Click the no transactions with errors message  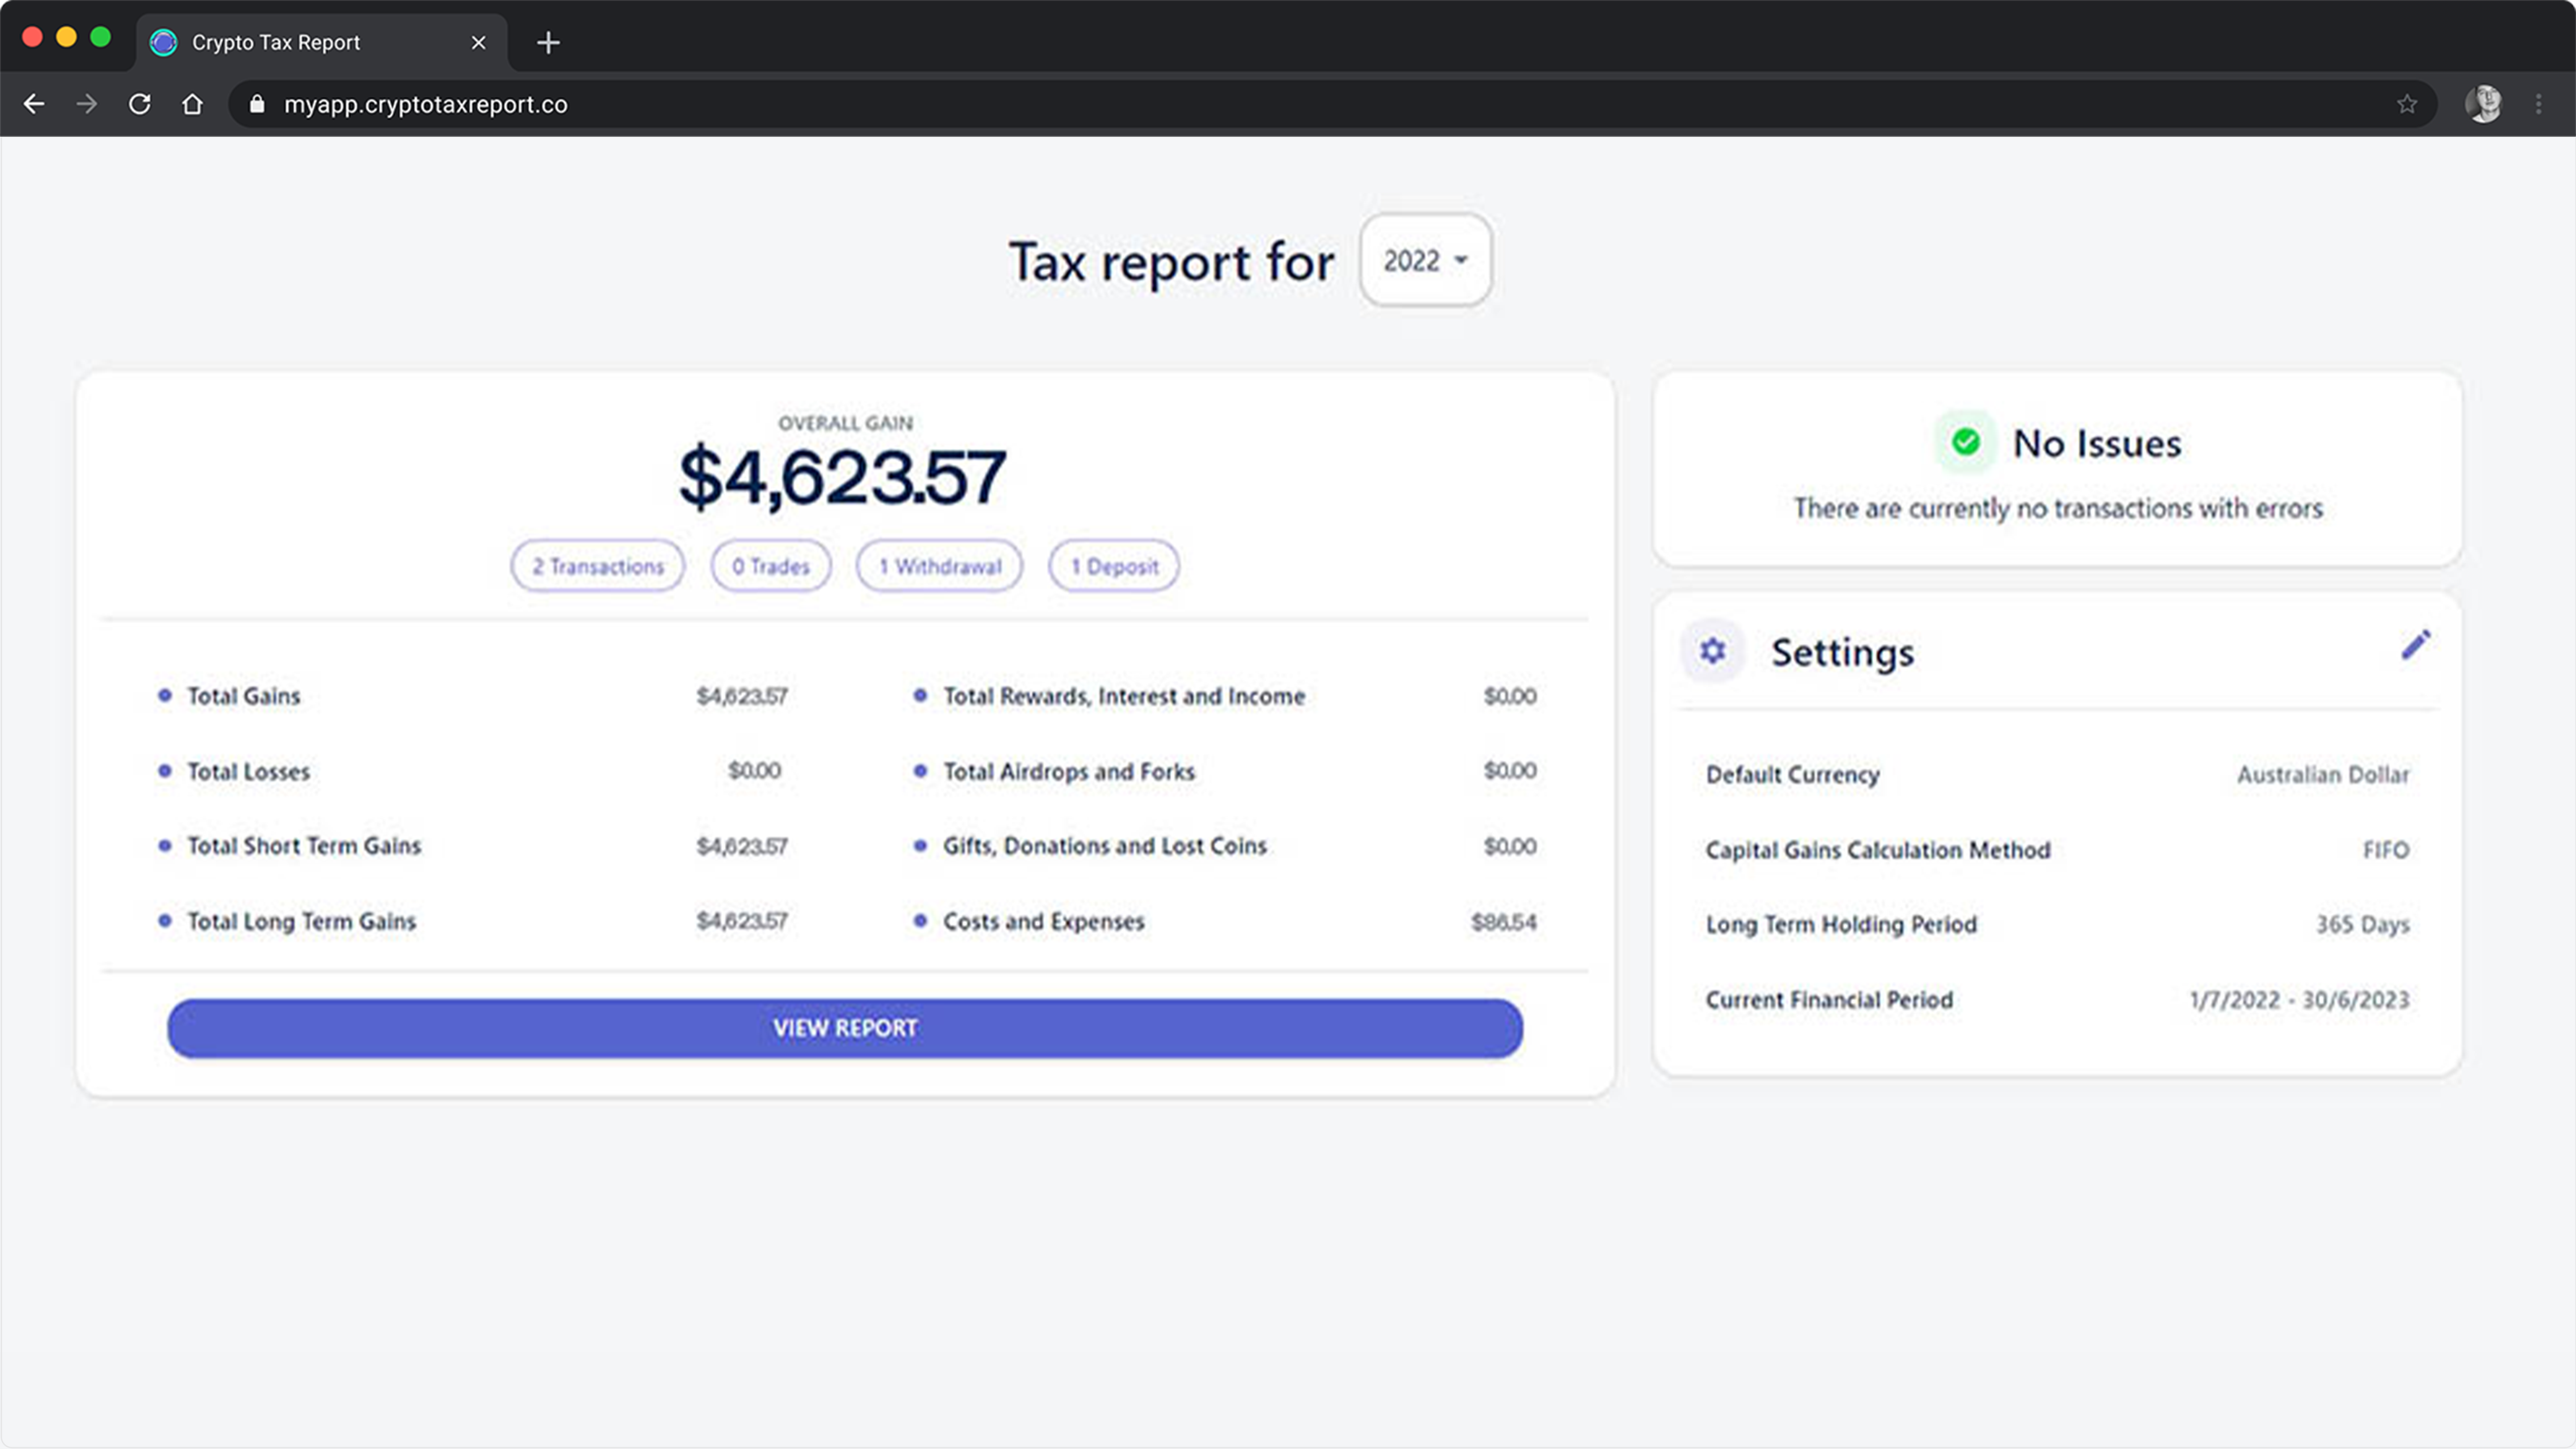point(2058,508)
